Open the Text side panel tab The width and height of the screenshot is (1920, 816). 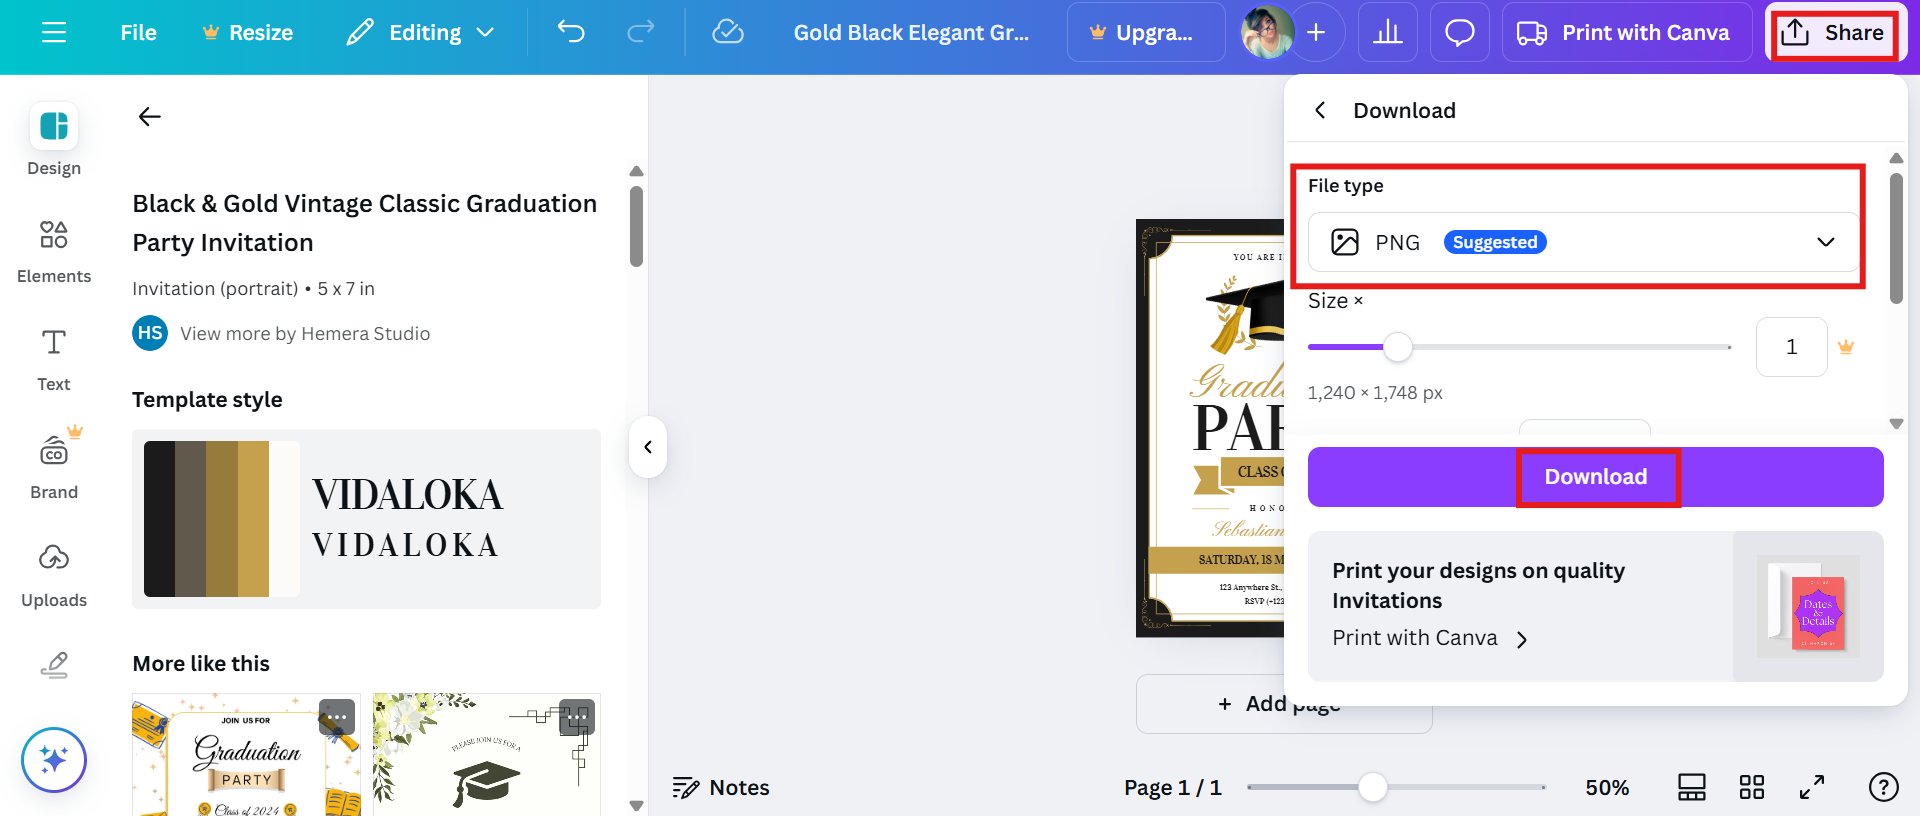tap(54, 360)
